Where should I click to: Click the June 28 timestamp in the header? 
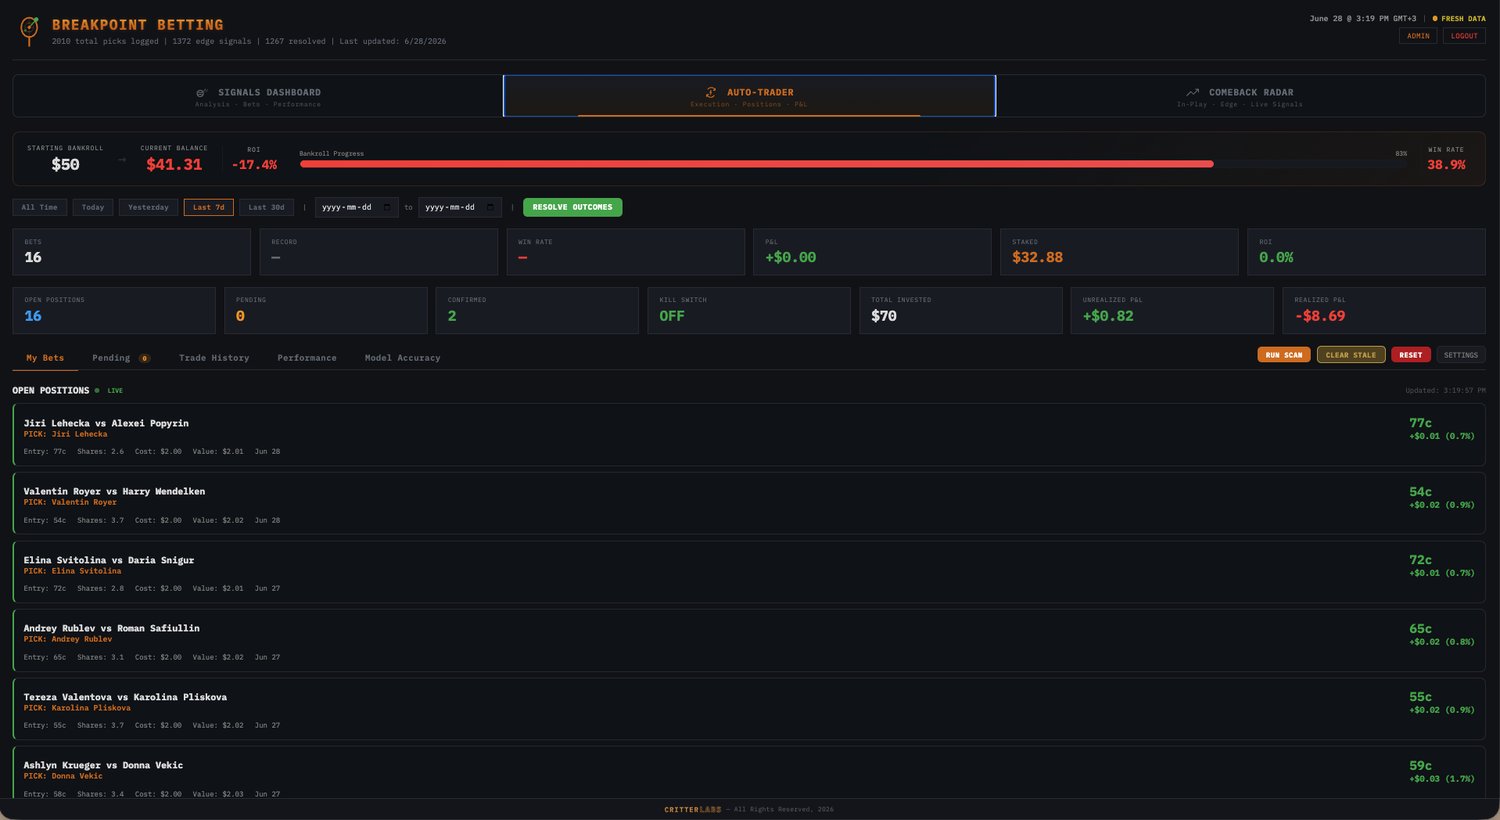click(x=1363, y=18)
